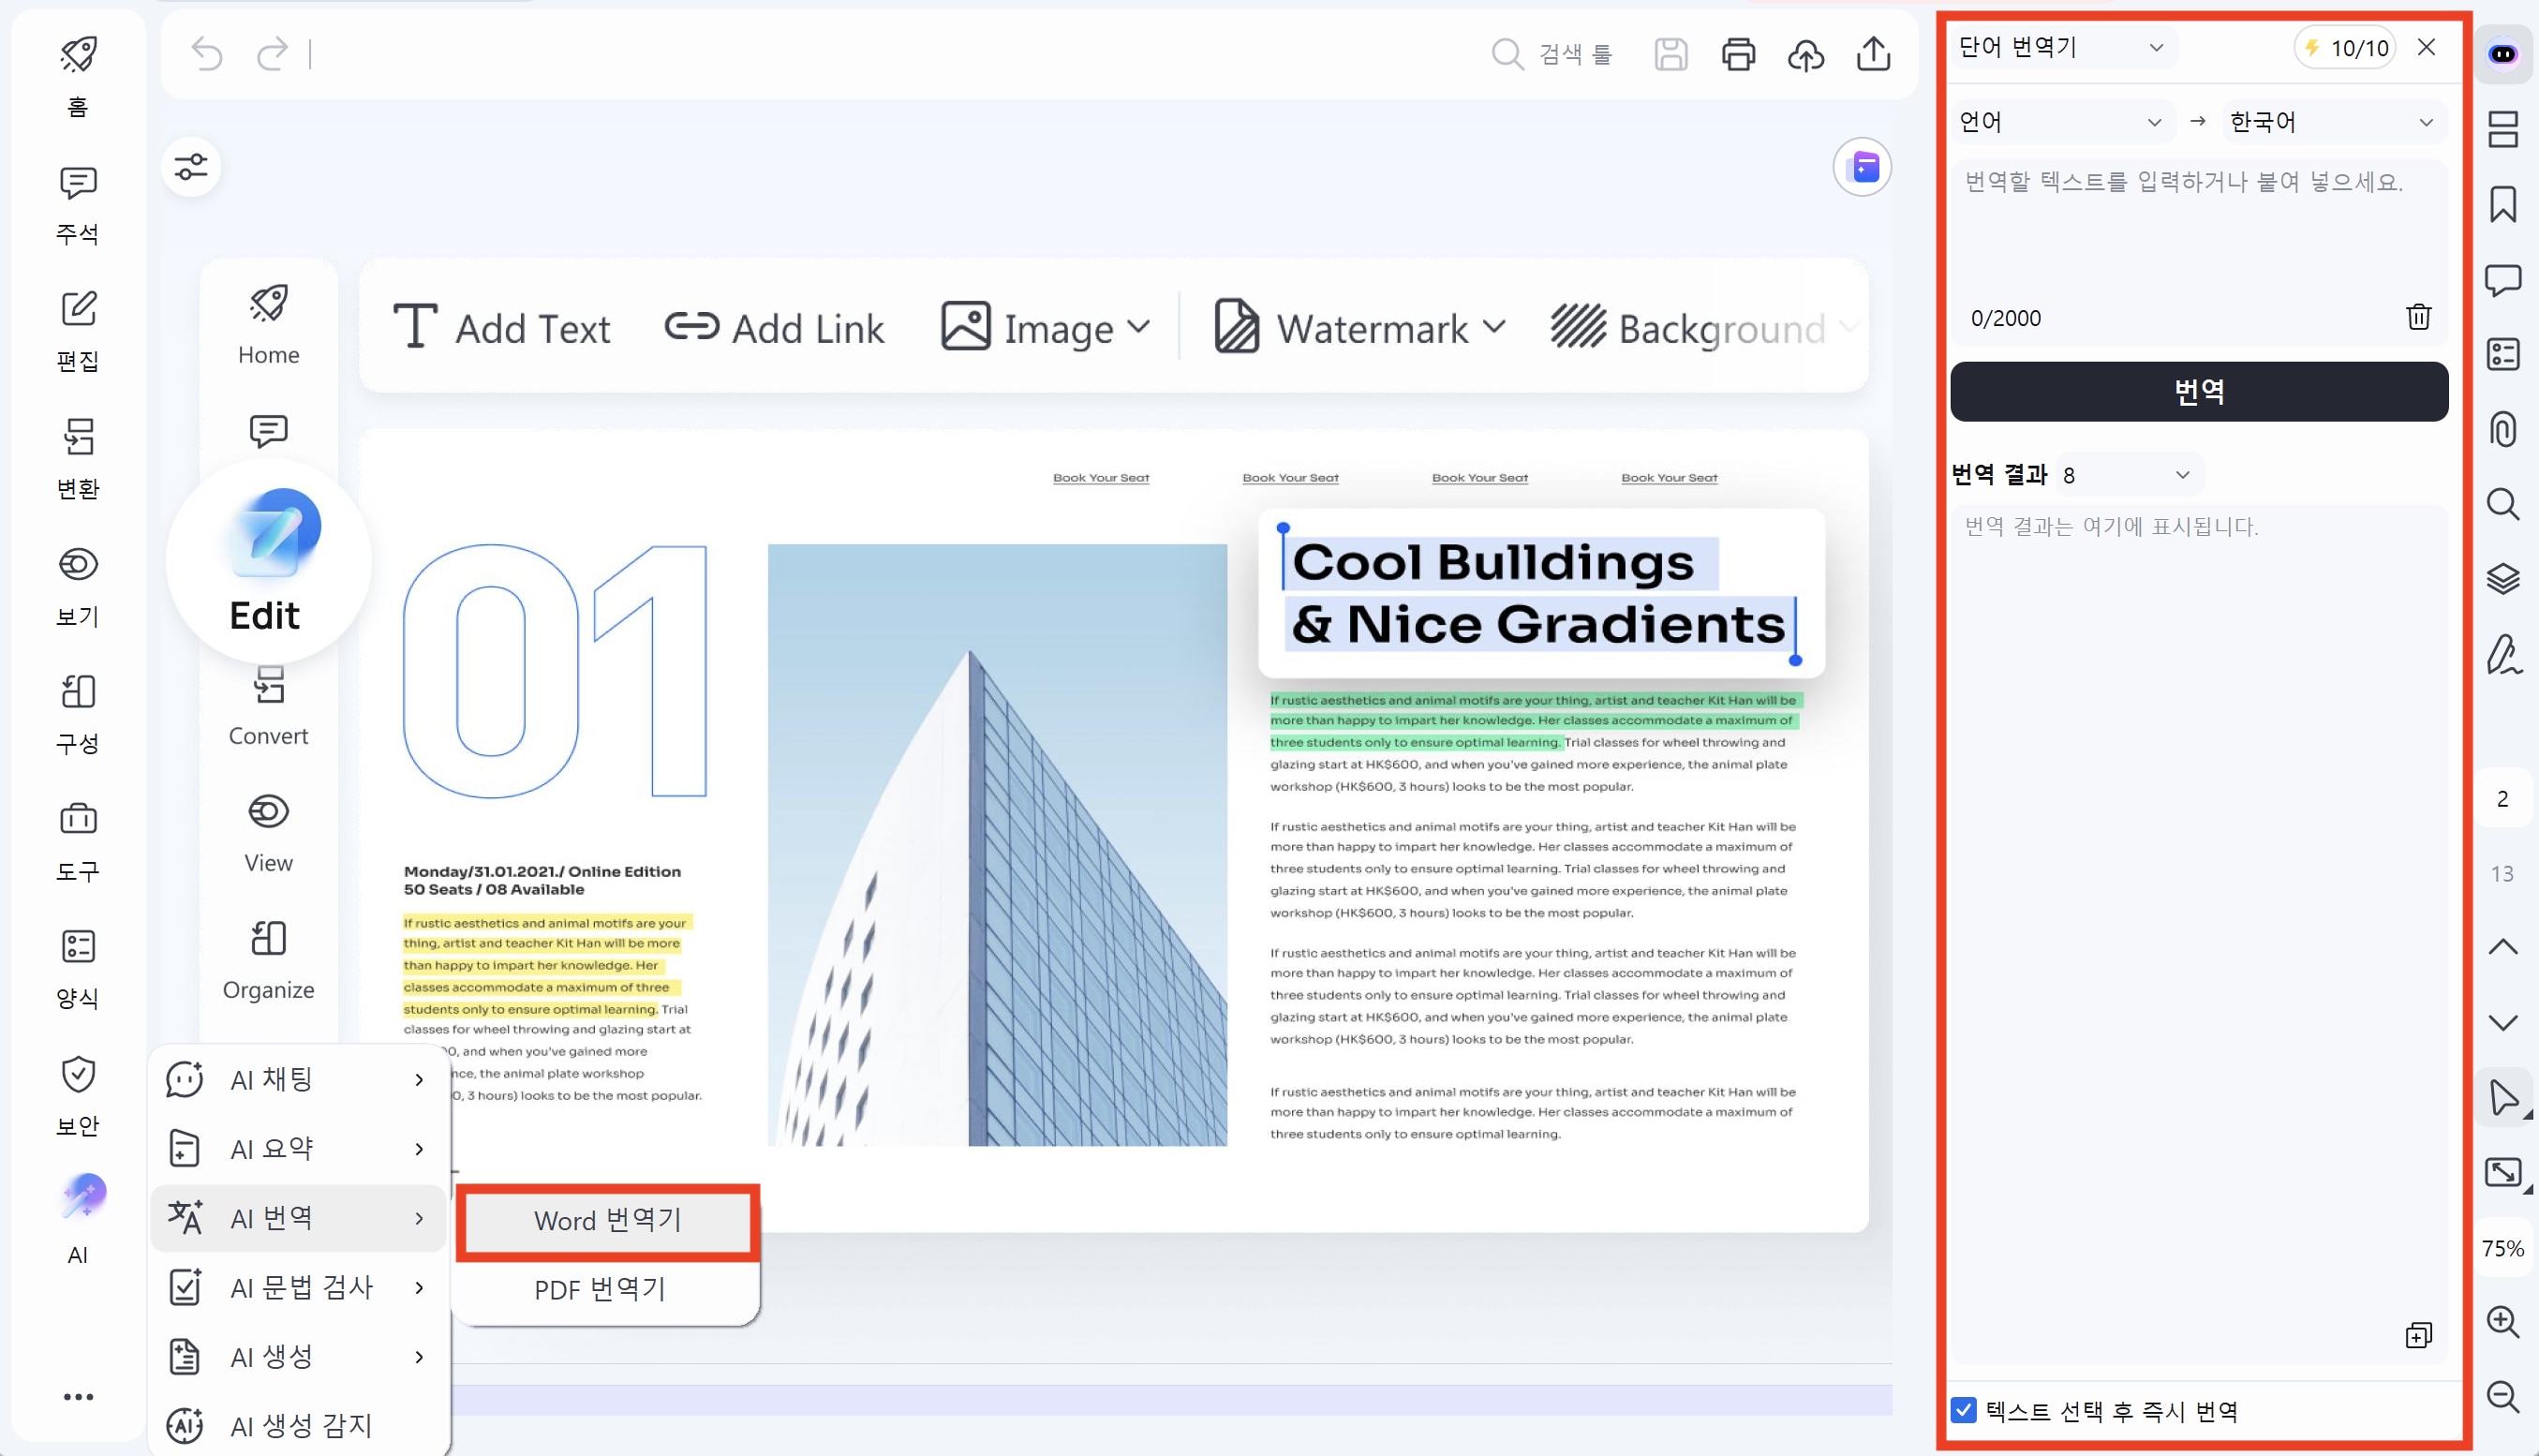The image size is (2539, 1456).
Task: Click the zoom in magnifier icon
Action: point(2502,1322)
